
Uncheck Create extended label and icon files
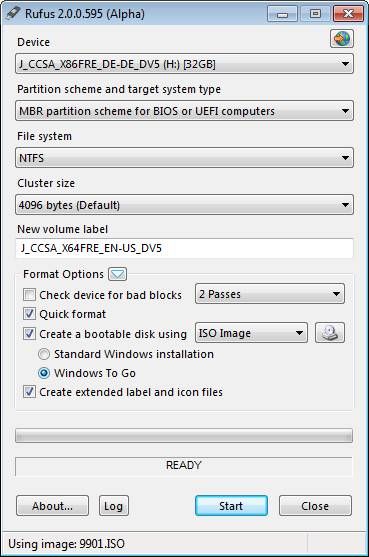click(29, 392)
